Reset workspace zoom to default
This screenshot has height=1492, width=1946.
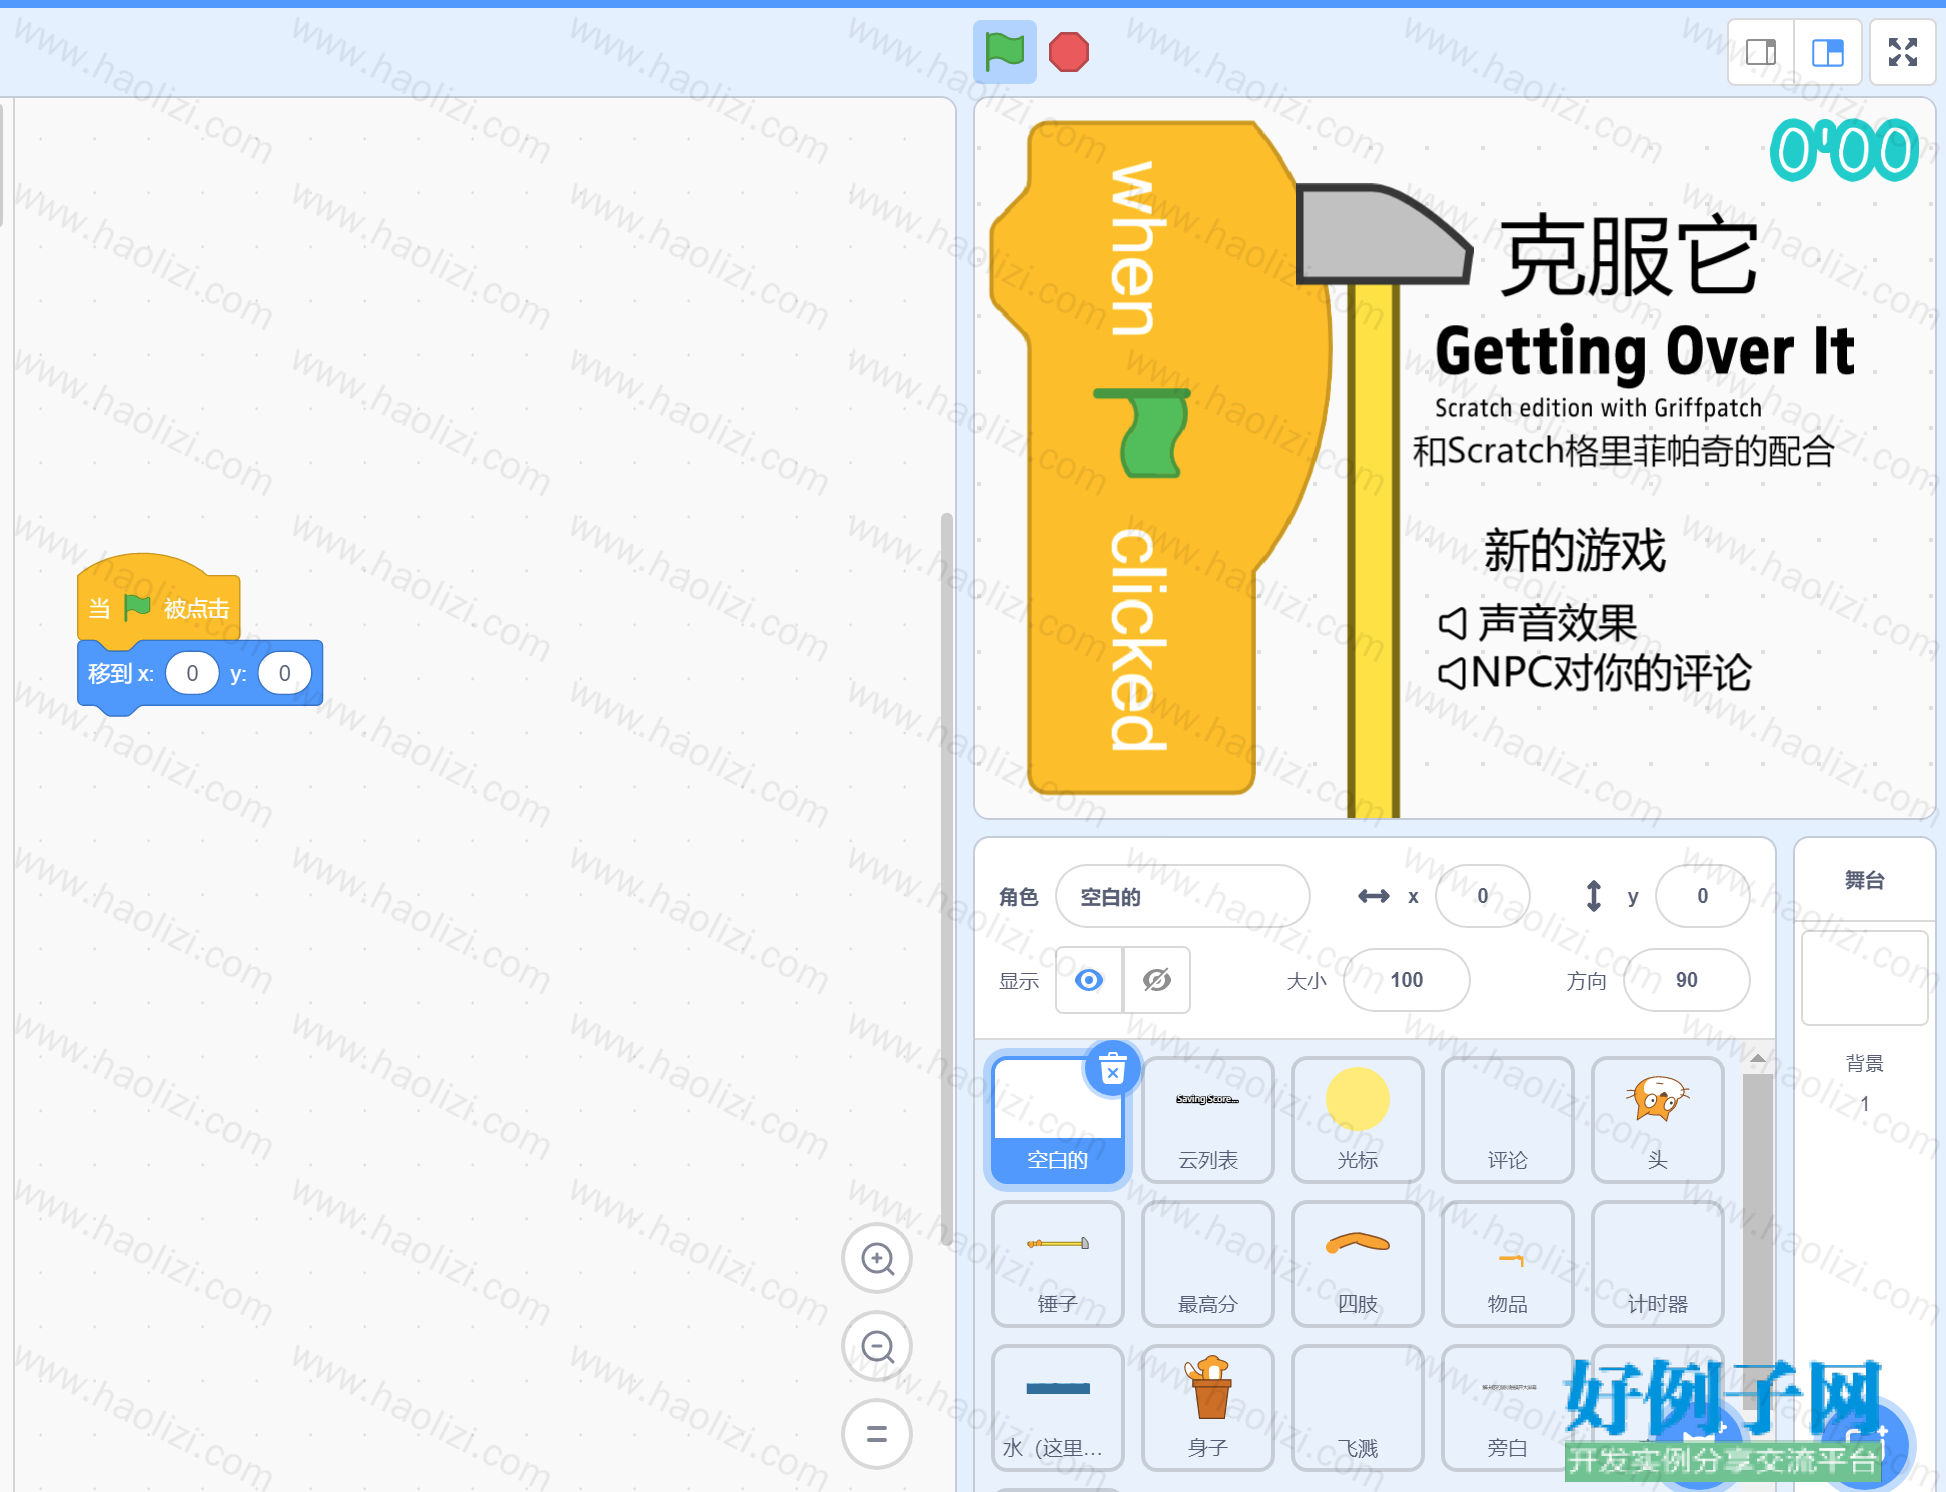pyautogui.click(x=877, y=1434)
